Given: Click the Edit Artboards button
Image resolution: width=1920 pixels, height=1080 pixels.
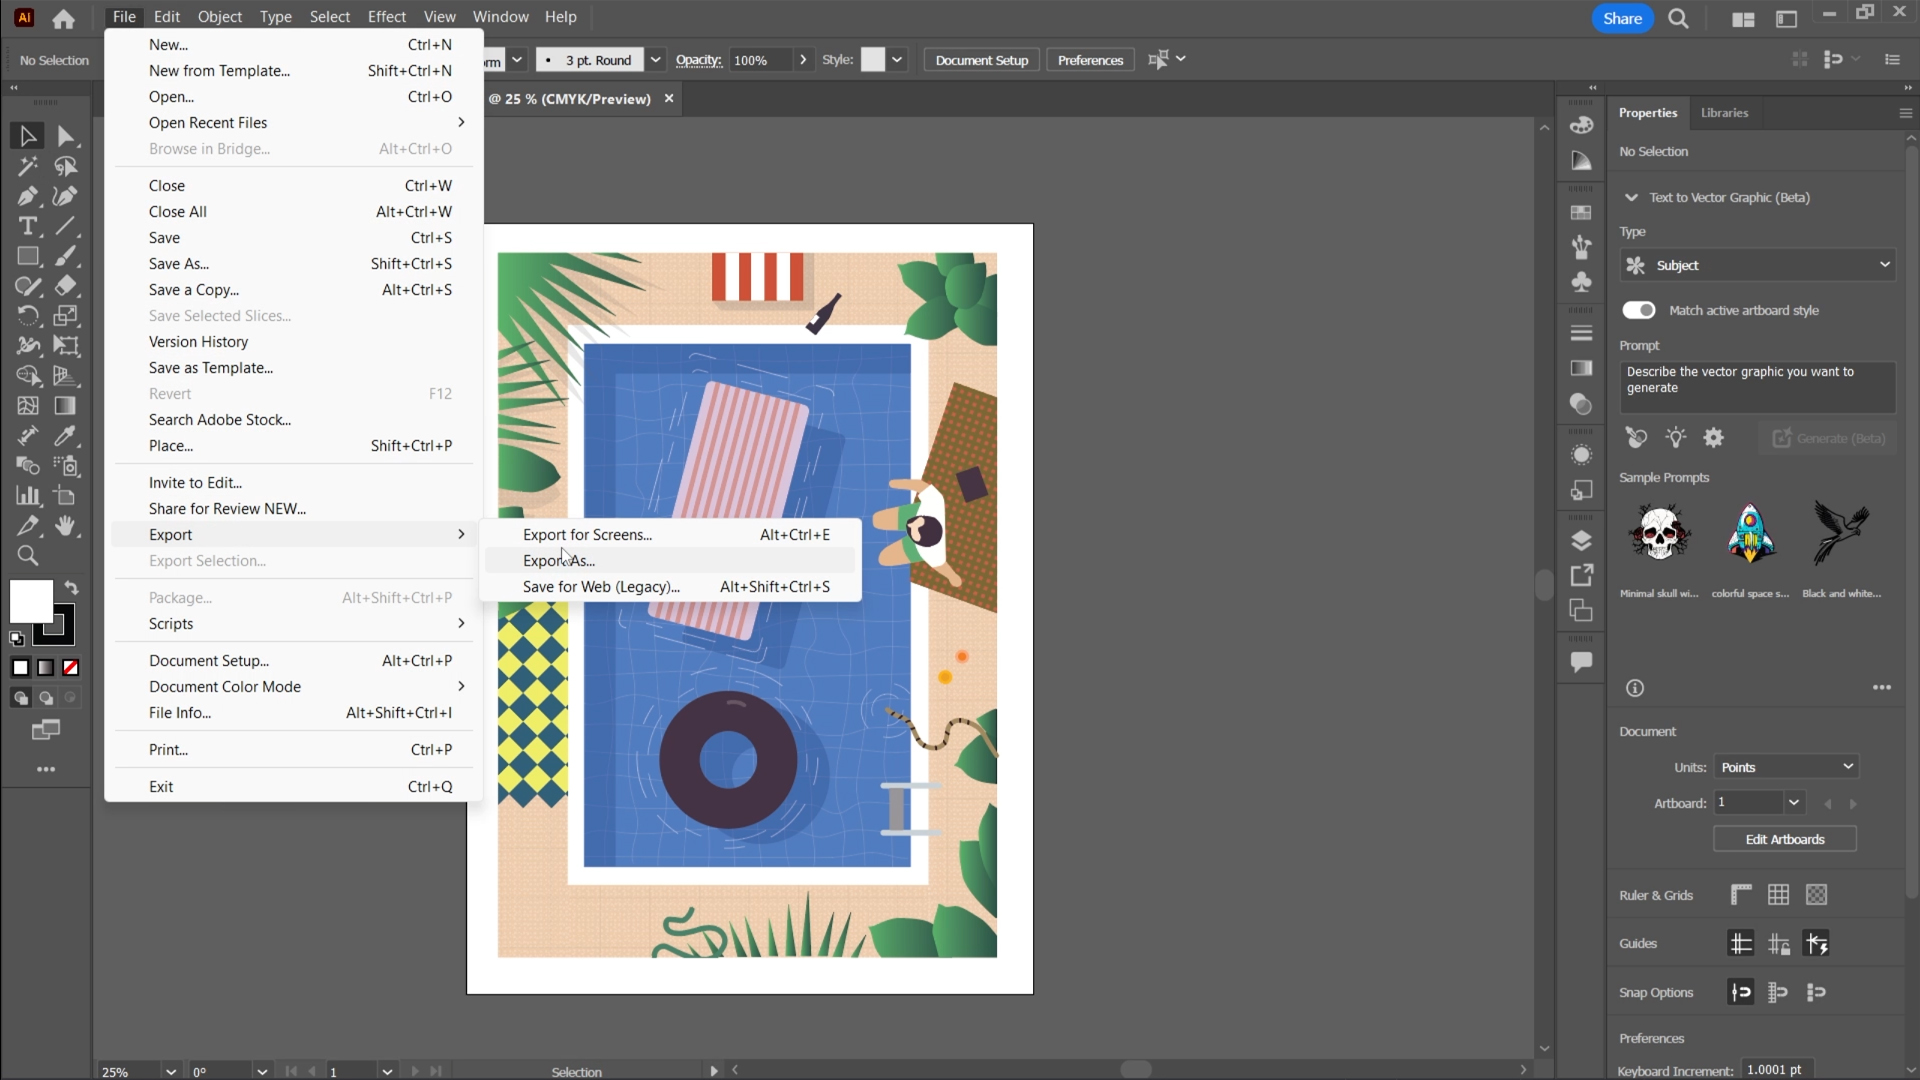Looking at the screenshot, I should pos(1785,839).
